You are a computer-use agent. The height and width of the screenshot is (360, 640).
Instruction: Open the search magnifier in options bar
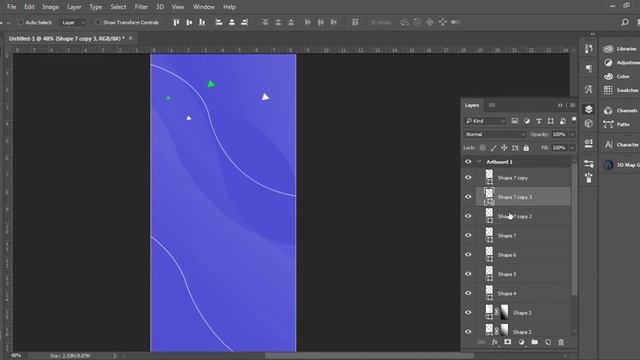[624, 22]
